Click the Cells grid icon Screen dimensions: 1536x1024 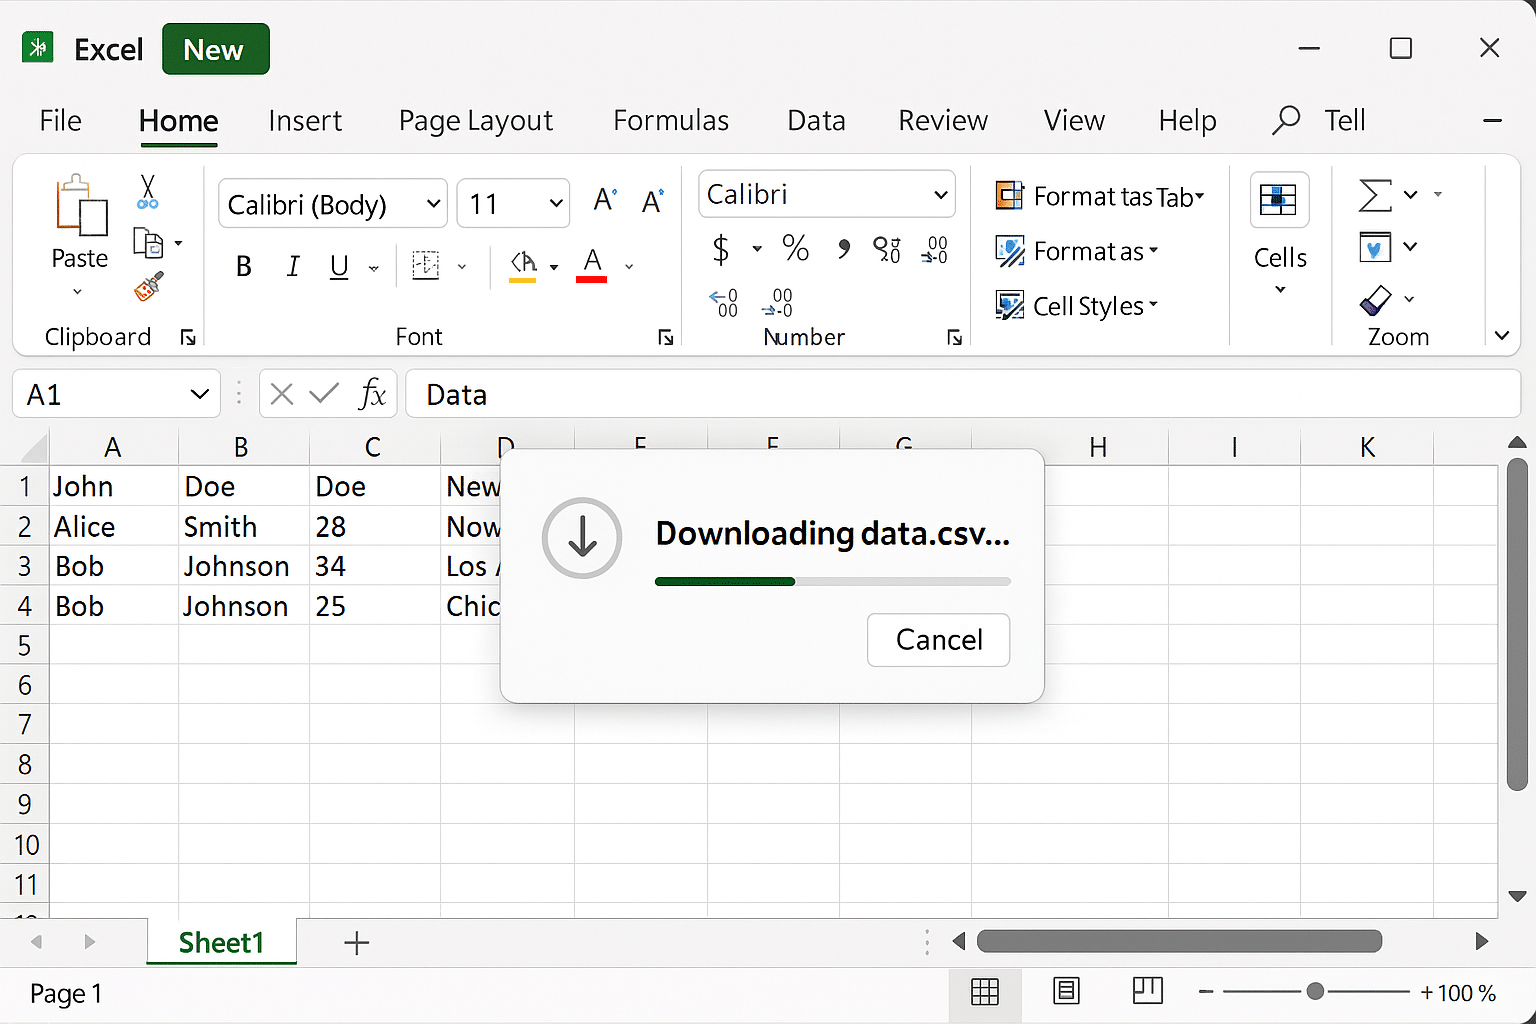coord(1279,200)
